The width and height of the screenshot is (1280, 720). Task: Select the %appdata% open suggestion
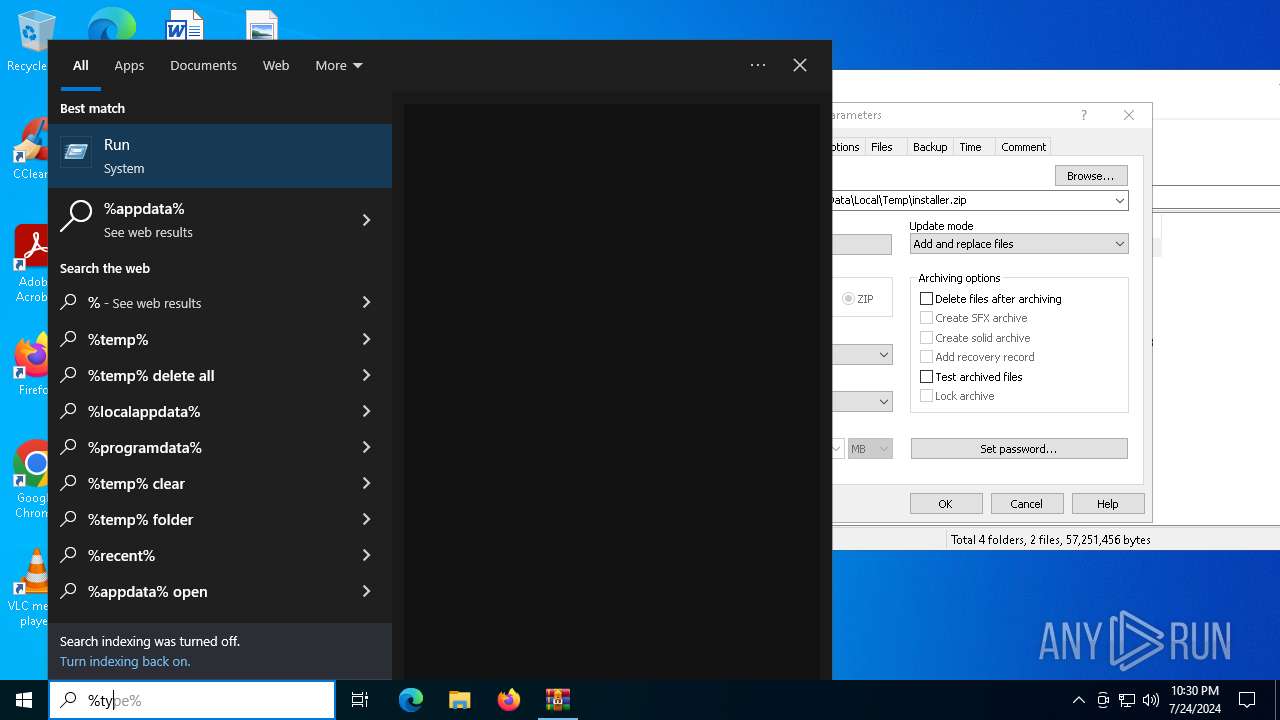[x=220, y=592]
